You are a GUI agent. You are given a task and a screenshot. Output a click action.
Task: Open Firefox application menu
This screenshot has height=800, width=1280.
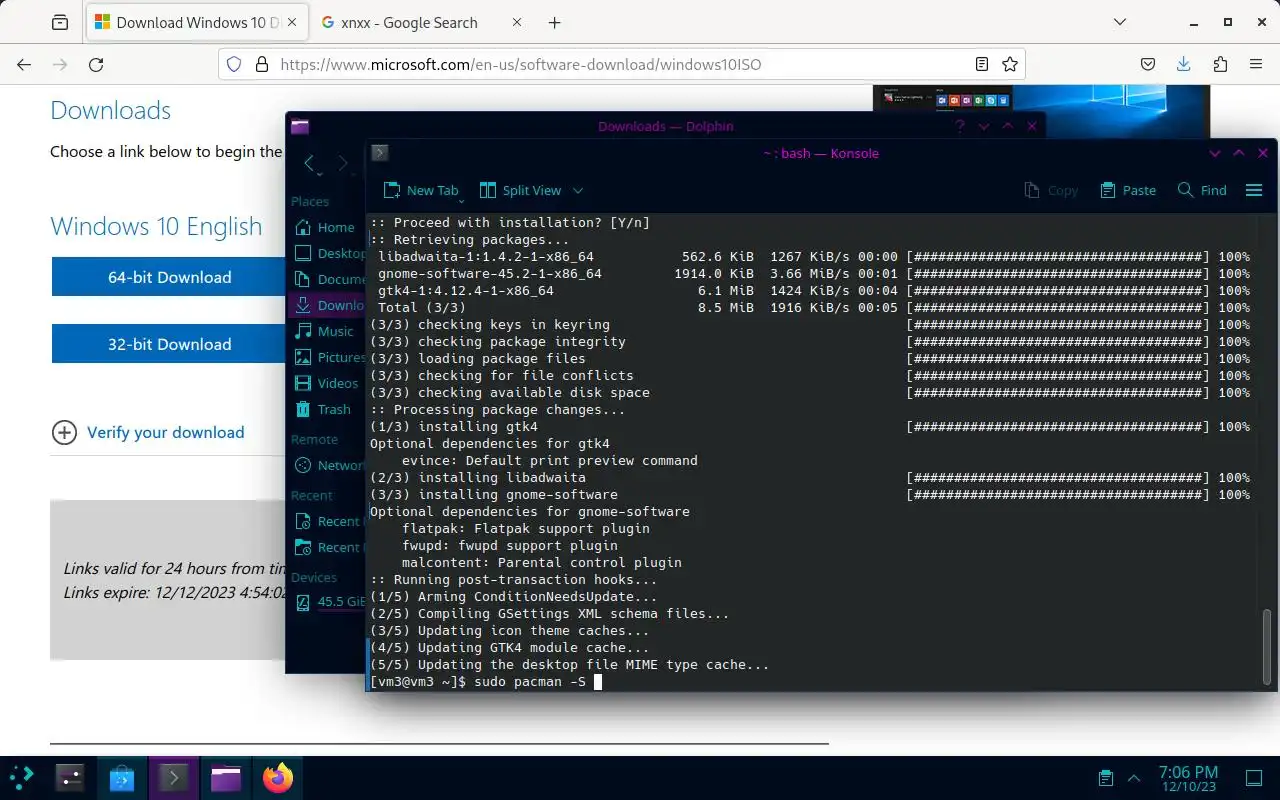pyautogui.click(x=1256, y=64)
